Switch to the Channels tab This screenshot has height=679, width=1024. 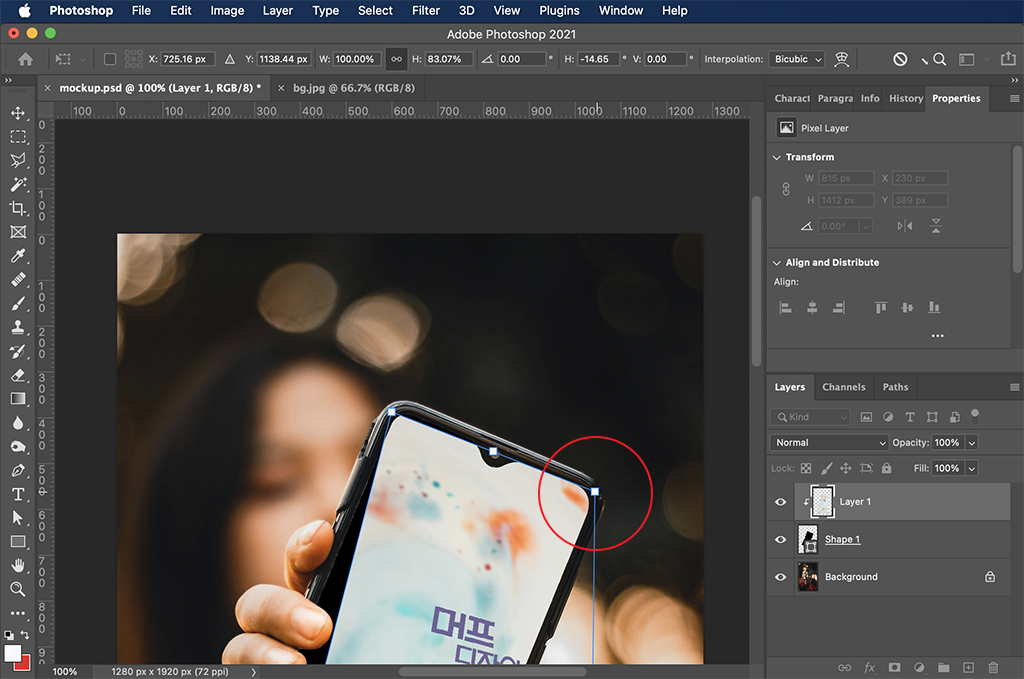tap(843, 387)
